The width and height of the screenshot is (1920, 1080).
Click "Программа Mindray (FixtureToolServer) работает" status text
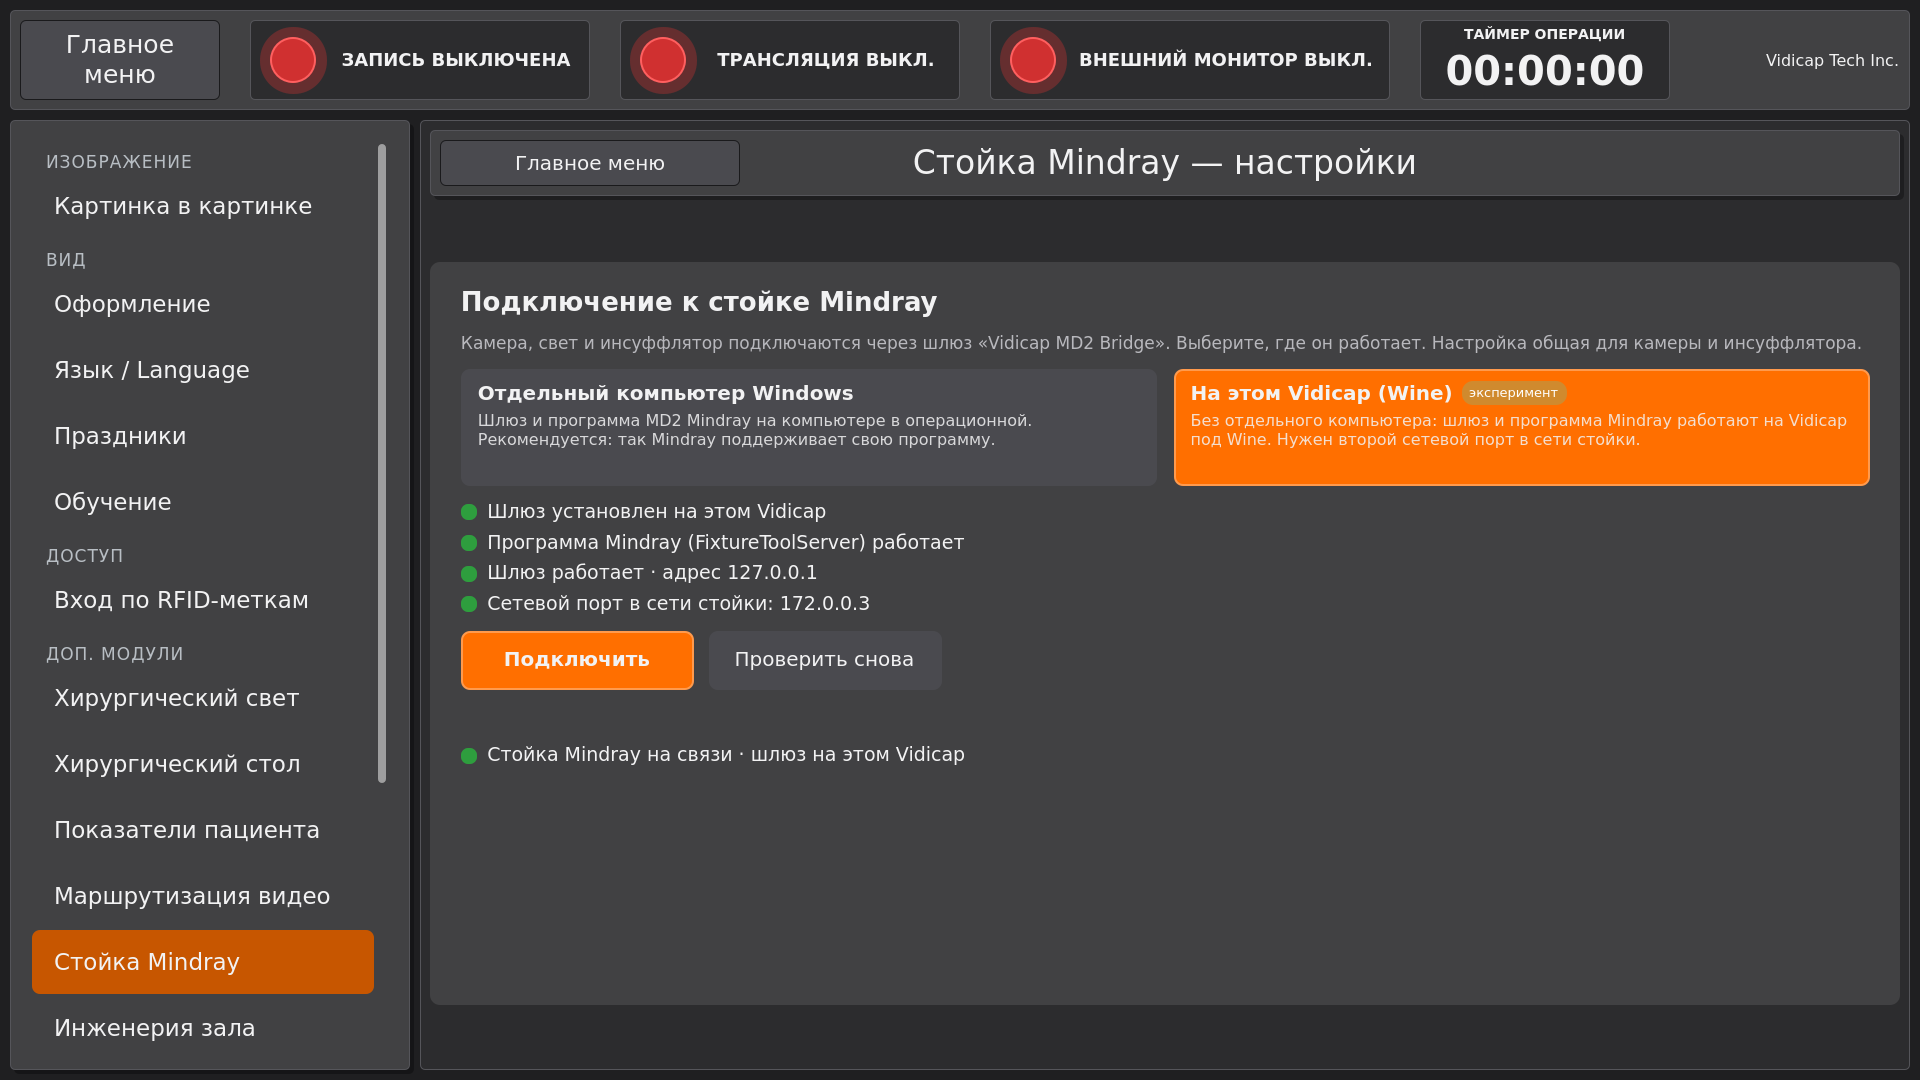725,543
